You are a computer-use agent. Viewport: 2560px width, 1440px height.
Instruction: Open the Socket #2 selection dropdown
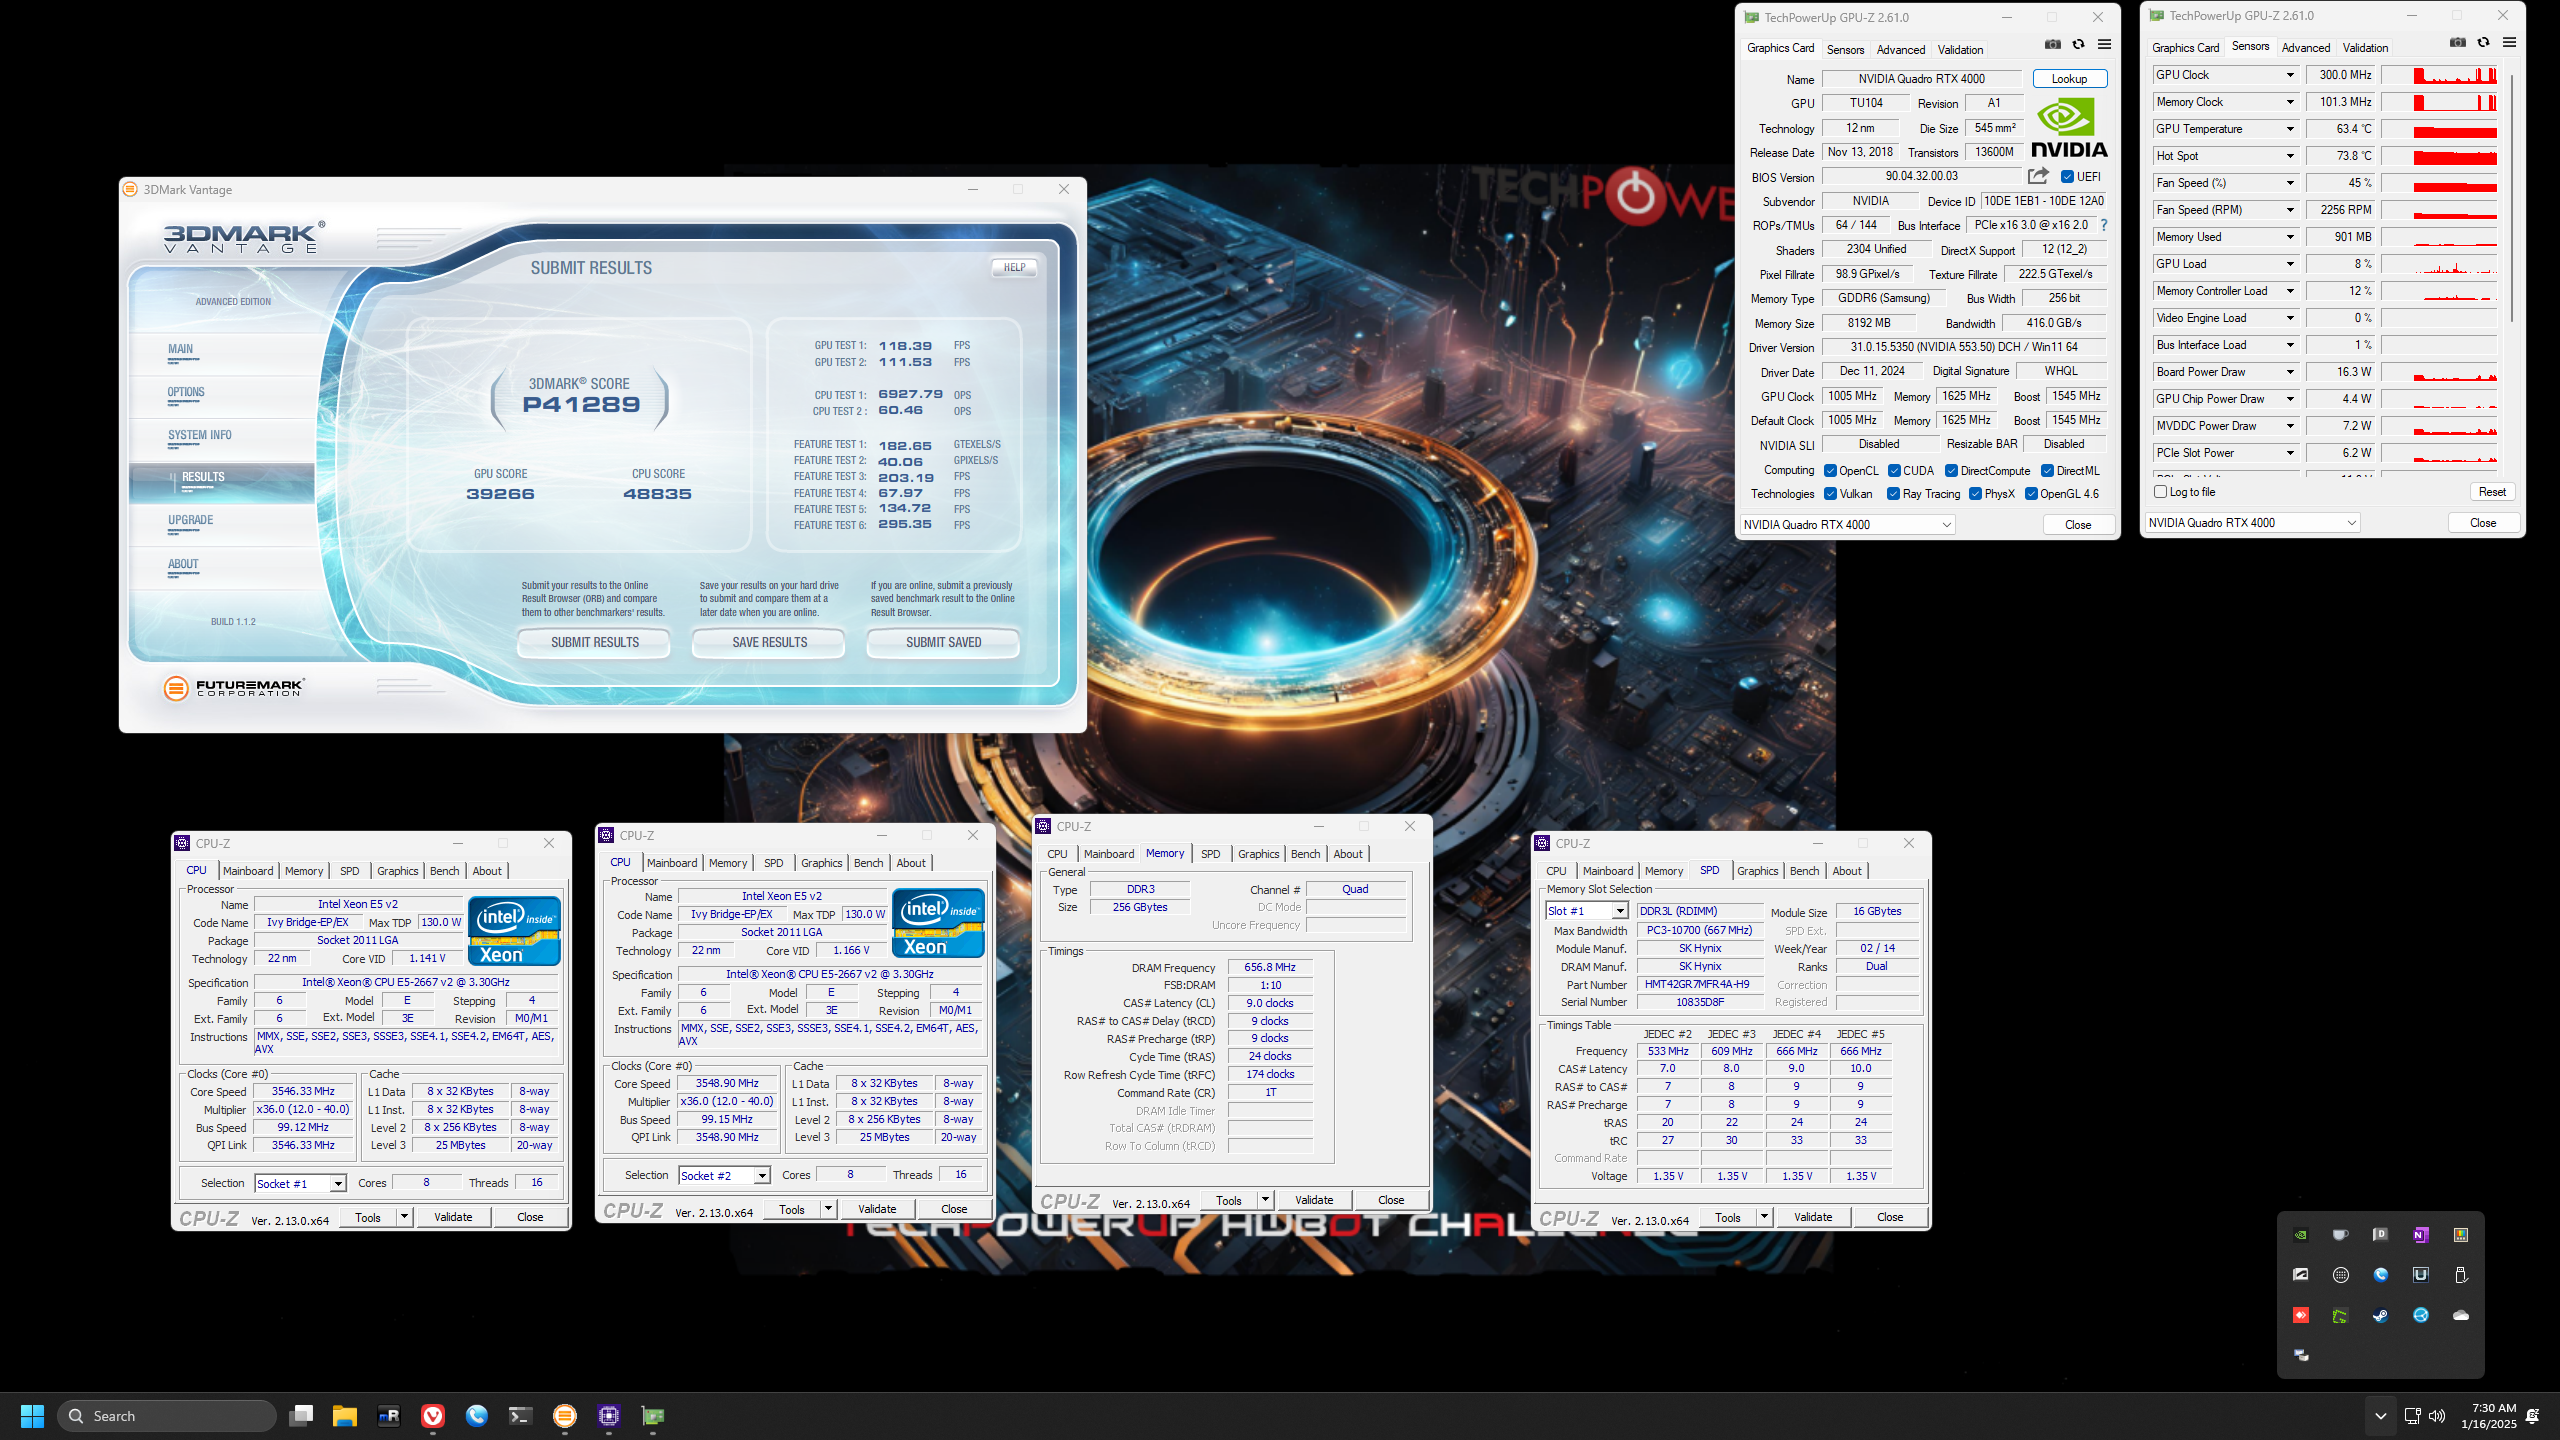[724, 1176]
